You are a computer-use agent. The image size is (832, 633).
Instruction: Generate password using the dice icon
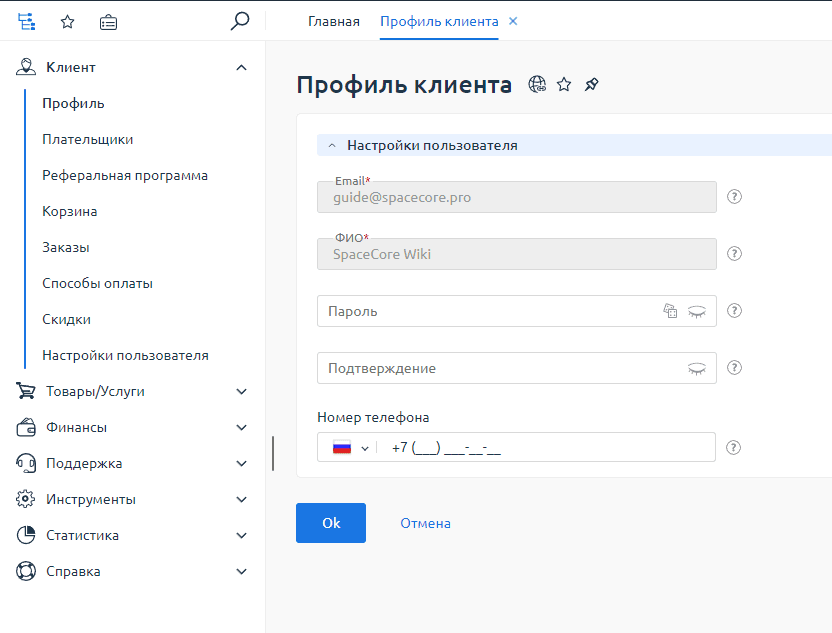click(670, 311)
